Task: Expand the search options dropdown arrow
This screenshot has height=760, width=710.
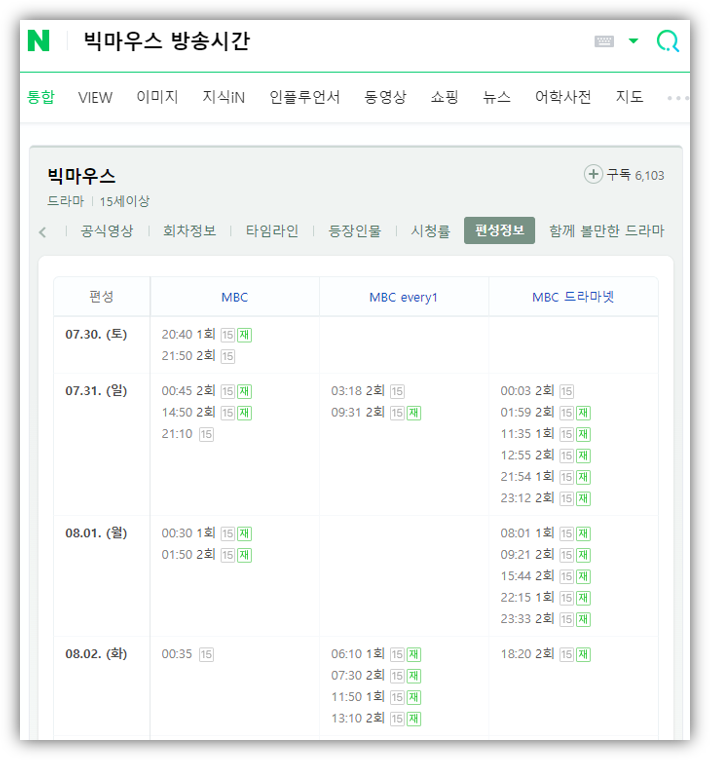Action: tap(633, 41)
